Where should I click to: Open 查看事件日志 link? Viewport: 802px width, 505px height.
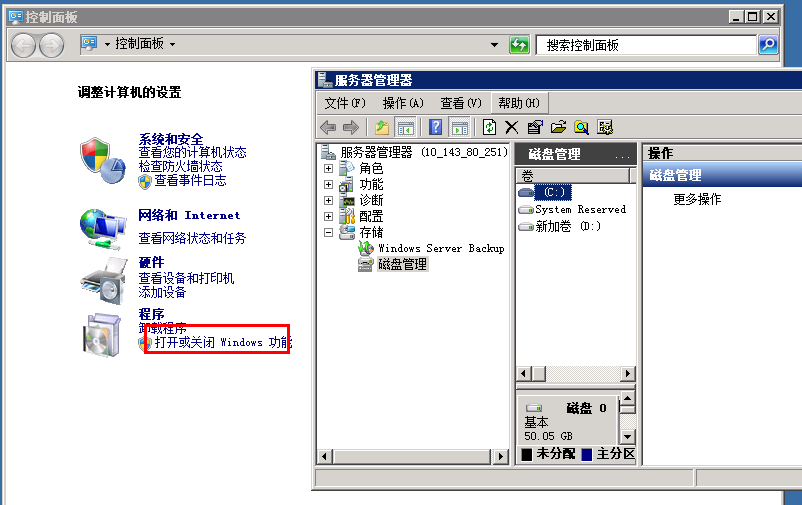(190, 180)
